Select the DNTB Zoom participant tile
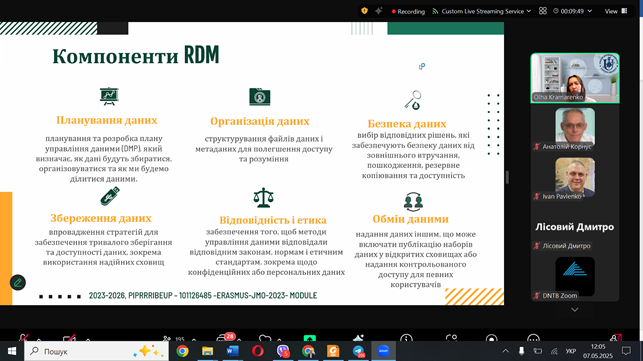Viewport: 643px width, 361px height. [x=575, y=277]
